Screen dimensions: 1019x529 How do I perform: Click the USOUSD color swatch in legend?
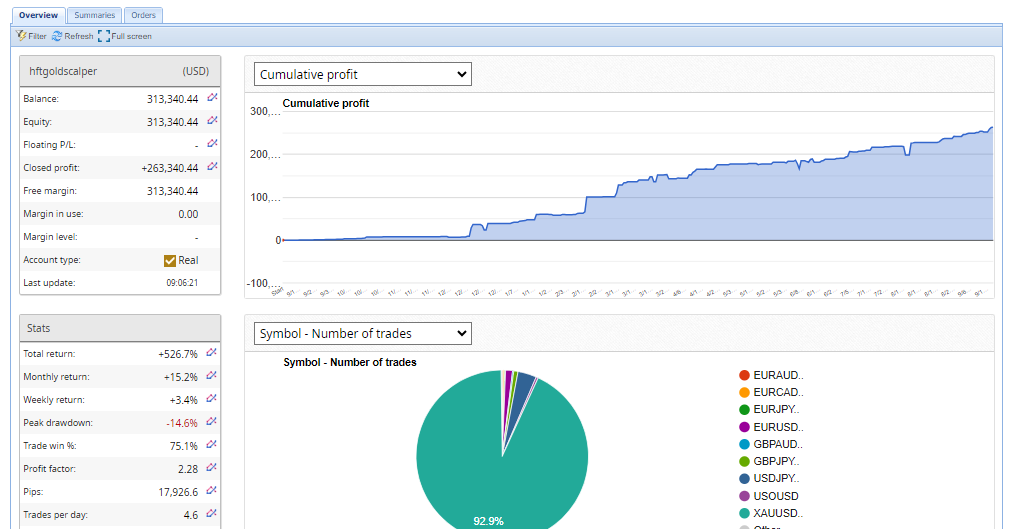[x=744, y=496]
